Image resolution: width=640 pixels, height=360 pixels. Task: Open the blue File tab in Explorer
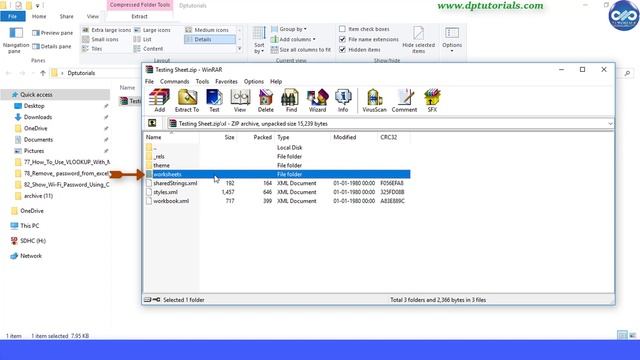(13, 16)
